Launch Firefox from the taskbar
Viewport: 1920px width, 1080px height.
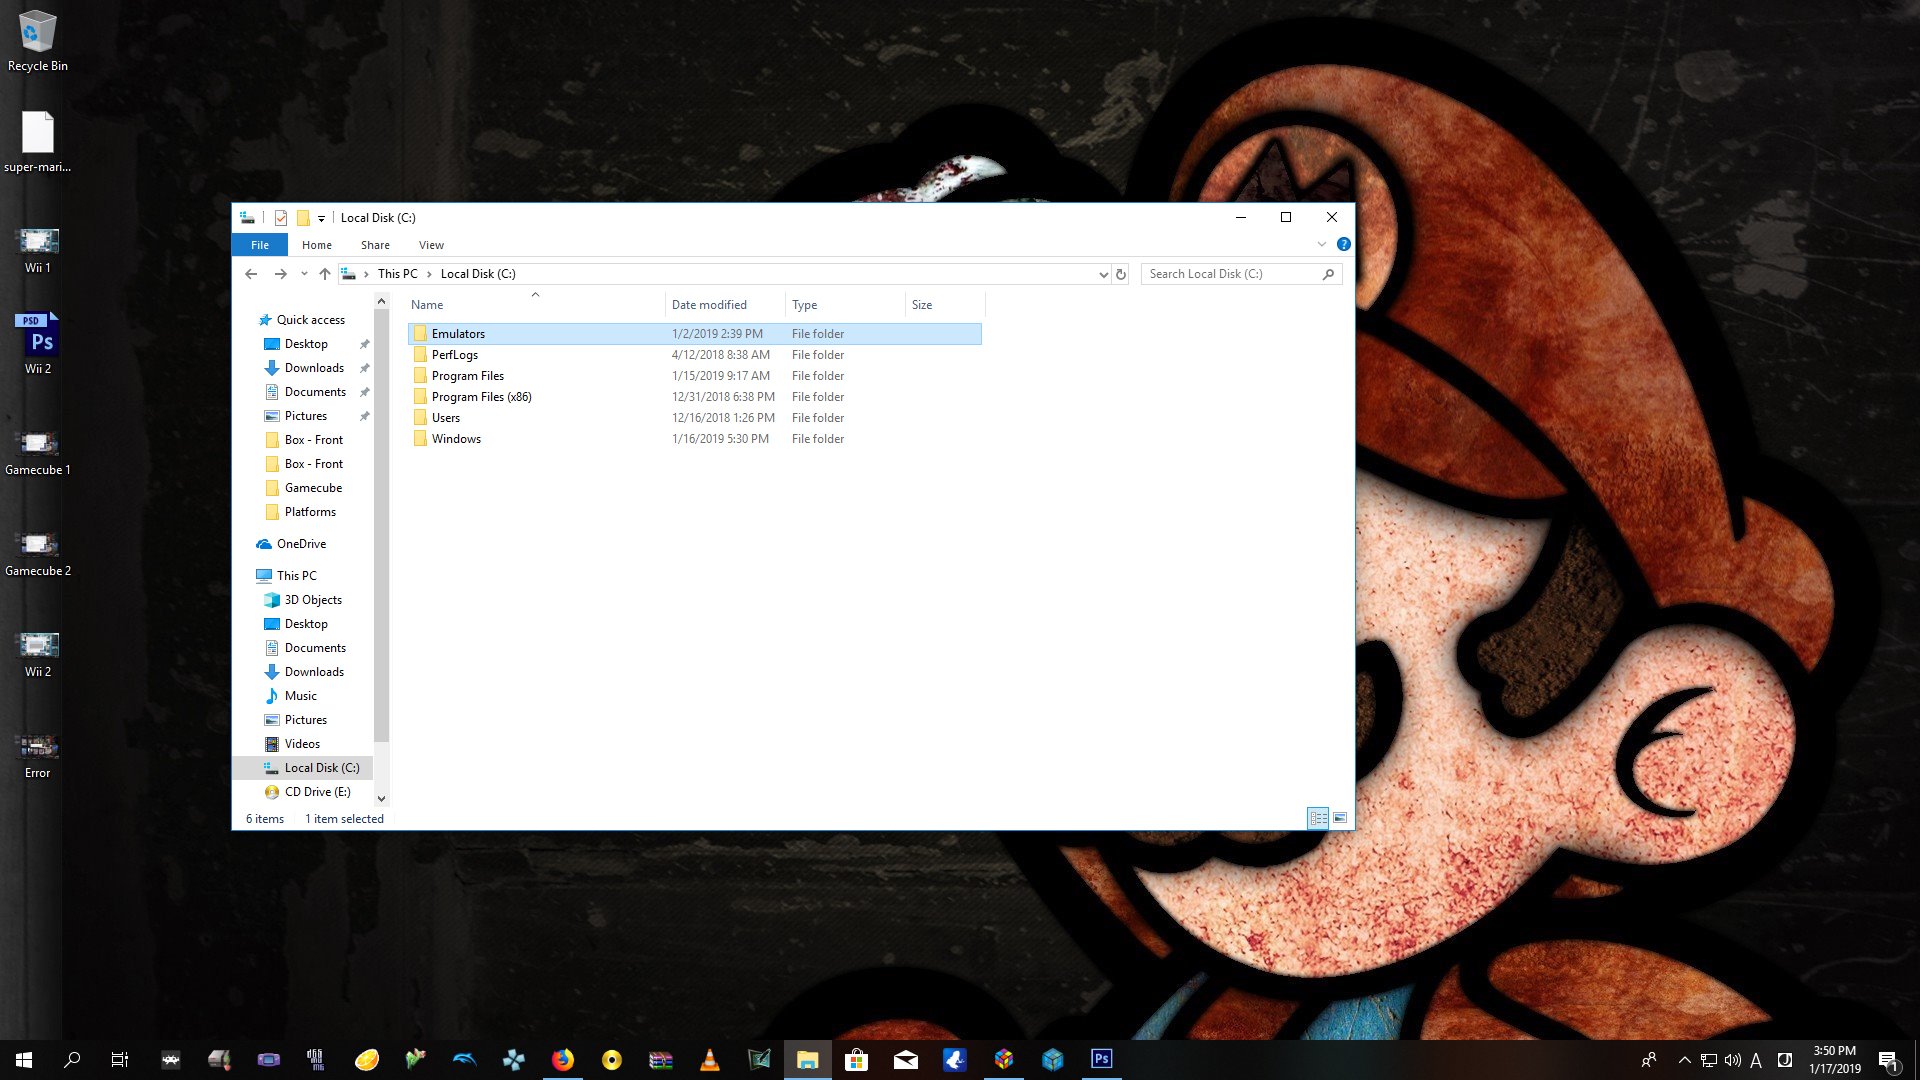(563, 1060)
